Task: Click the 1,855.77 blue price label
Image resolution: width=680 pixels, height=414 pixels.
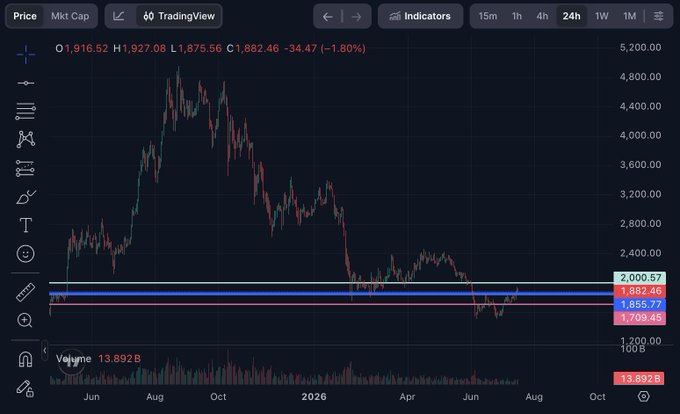Action: (640, 304)
